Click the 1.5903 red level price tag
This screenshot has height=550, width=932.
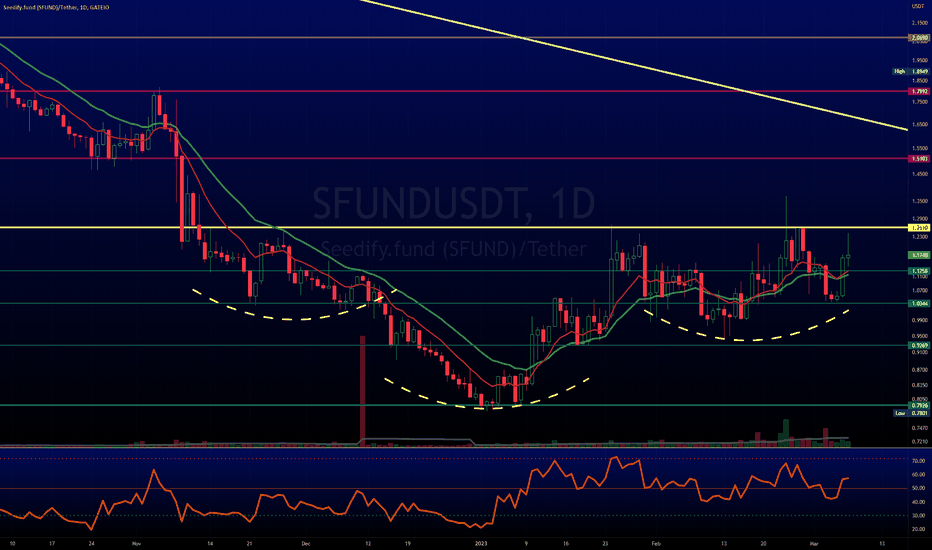pos(919,159)
